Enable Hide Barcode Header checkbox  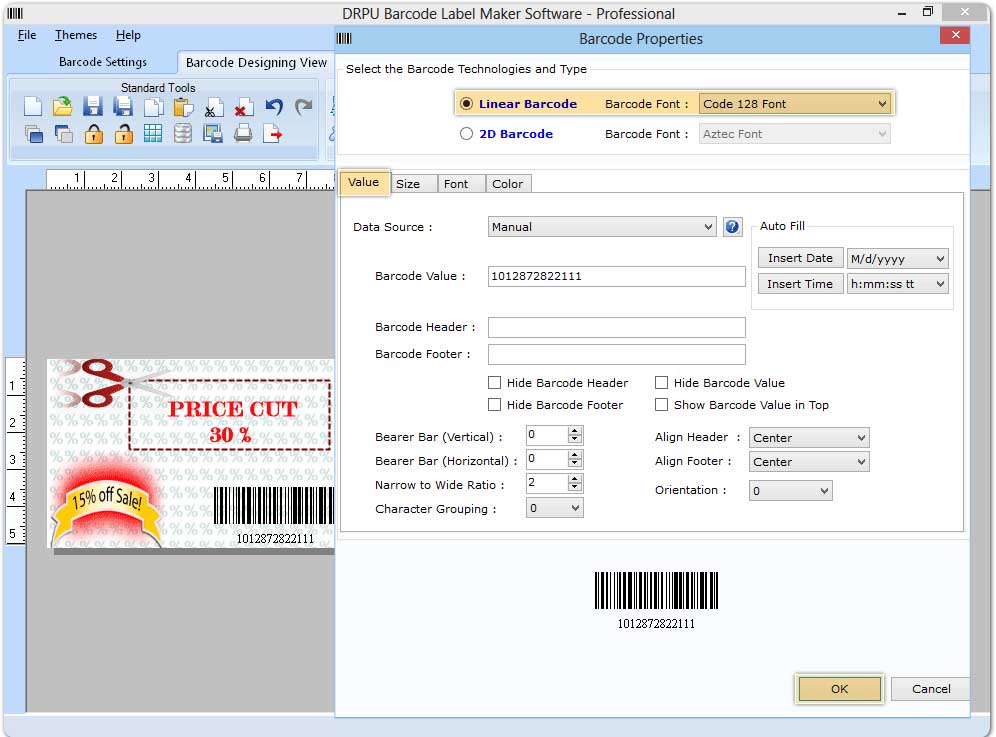495,383
